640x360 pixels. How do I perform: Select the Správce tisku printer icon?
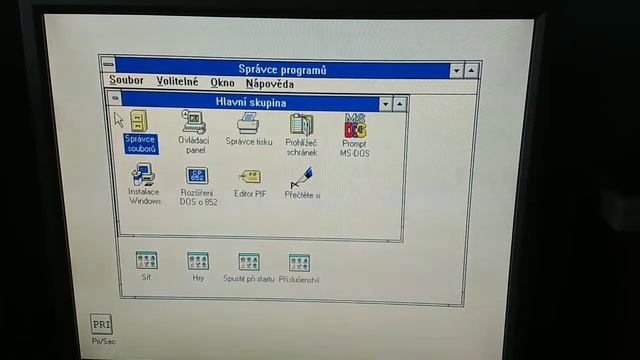pos(248,123)
